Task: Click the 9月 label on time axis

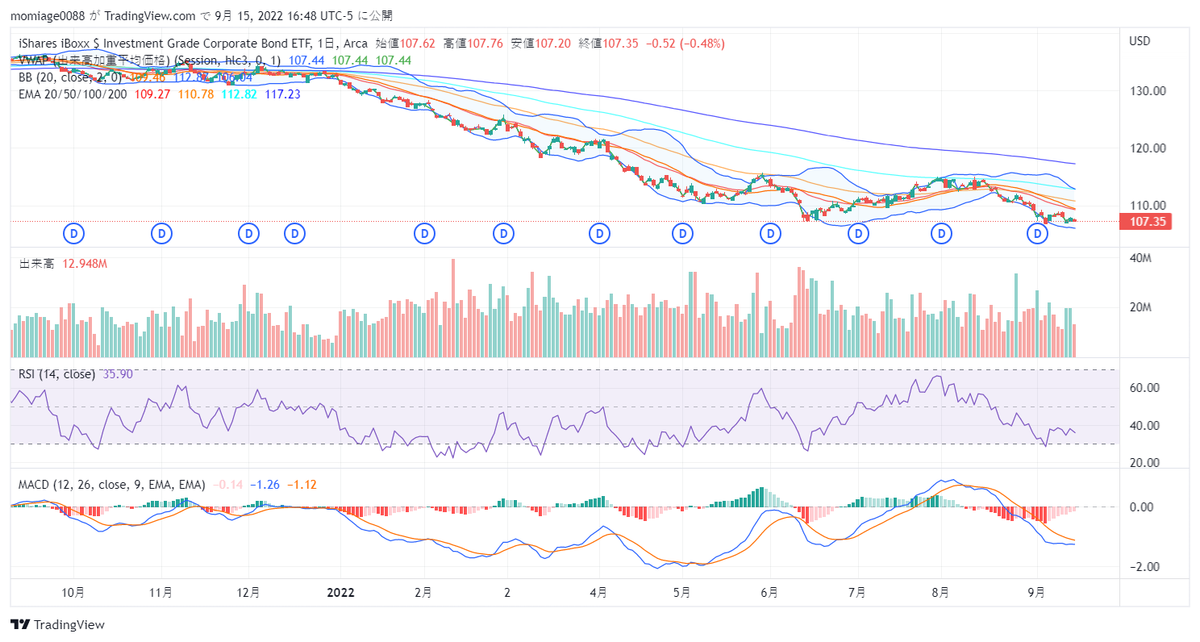Action: pyautogui.click(x=1038, y=592)
